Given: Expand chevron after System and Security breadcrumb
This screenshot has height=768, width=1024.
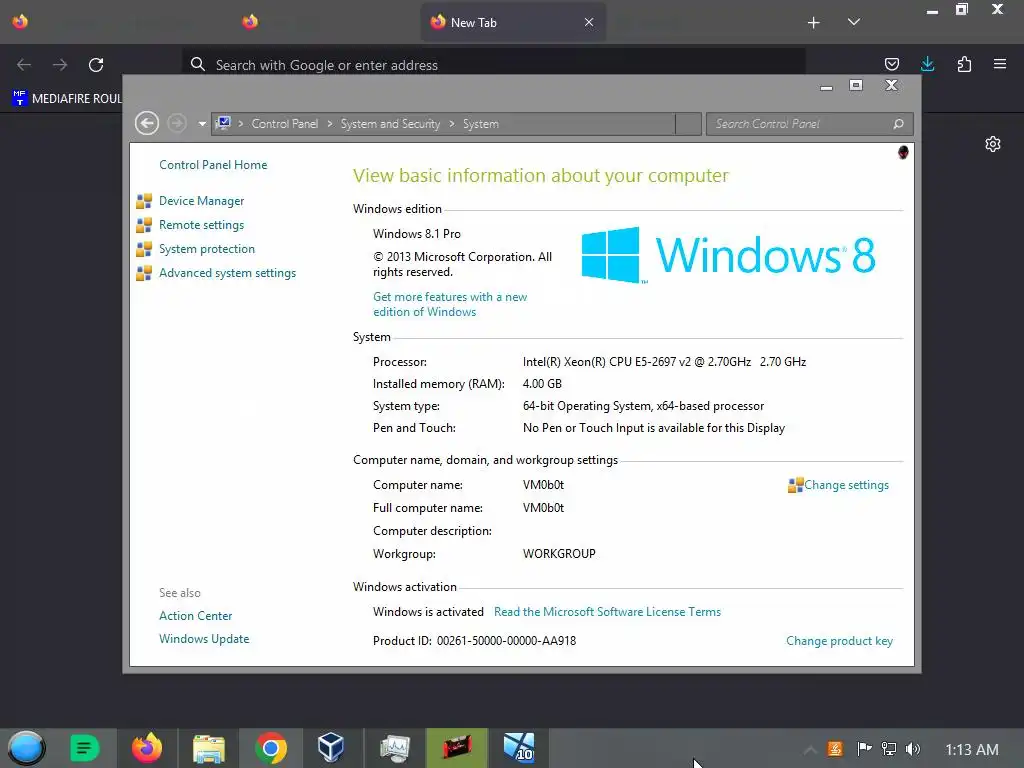Looking at the screenshot, I should [x=452, y=123].
